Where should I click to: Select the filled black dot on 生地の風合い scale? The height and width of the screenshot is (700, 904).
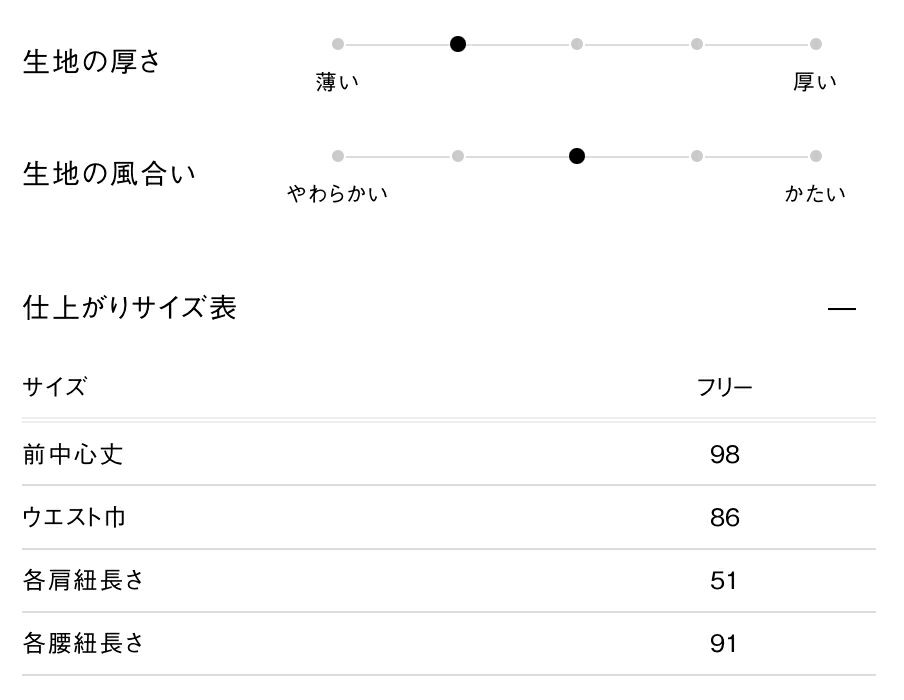pyautogui.click(x=577, y=156)
